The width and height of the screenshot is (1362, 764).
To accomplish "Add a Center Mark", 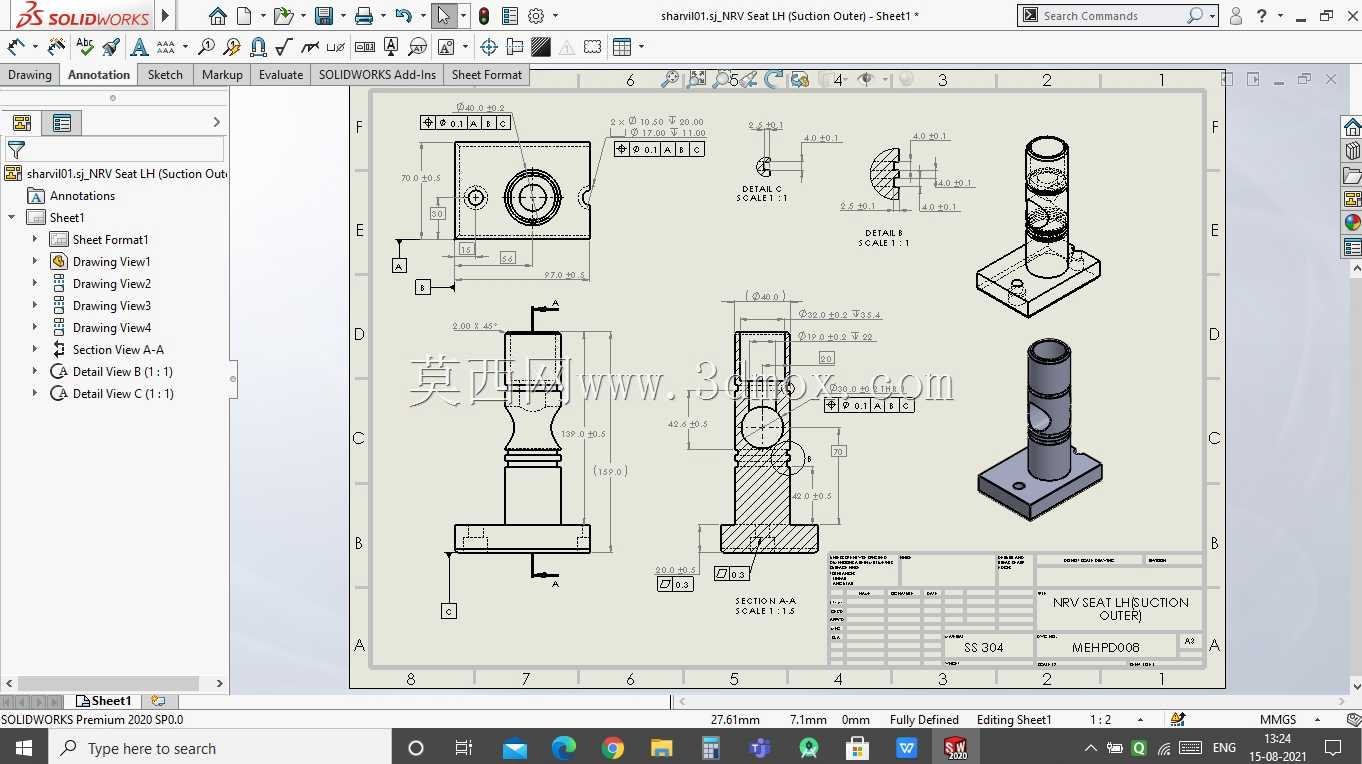I will pyautogui.click(x=489, y=46).
